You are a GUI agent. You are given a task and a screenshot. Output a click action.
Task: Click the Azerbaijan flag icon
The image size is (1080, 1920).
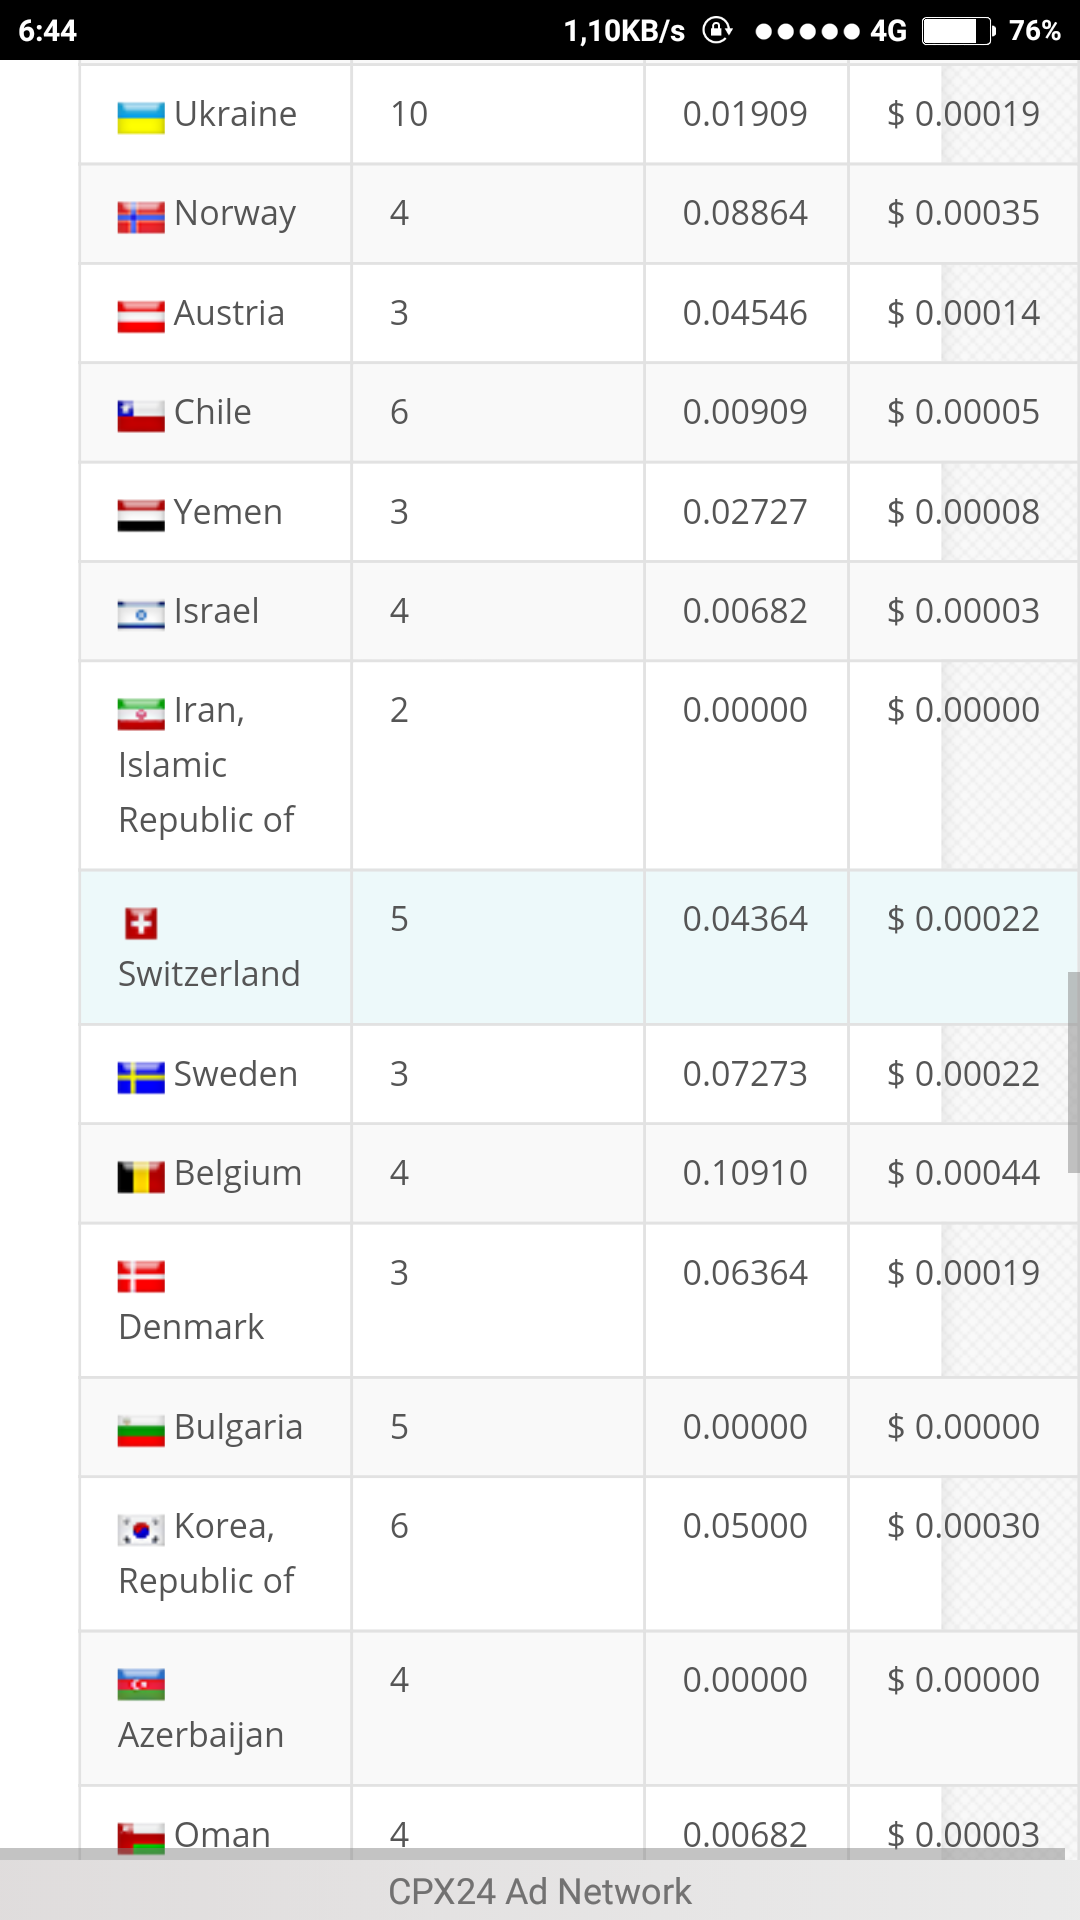click(141, 1684)
